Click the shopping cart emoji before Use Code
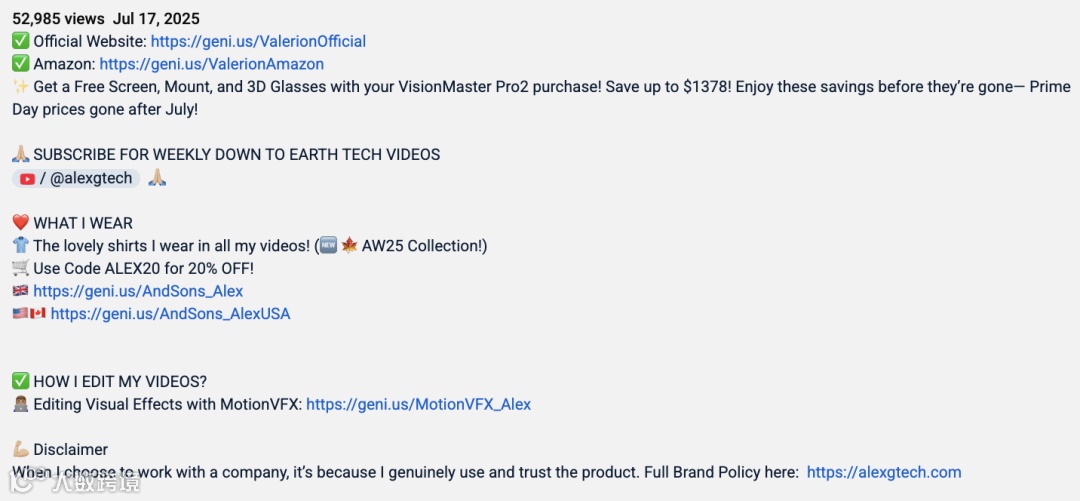This screenshot has width=1080, height=501. click(21, 268)
